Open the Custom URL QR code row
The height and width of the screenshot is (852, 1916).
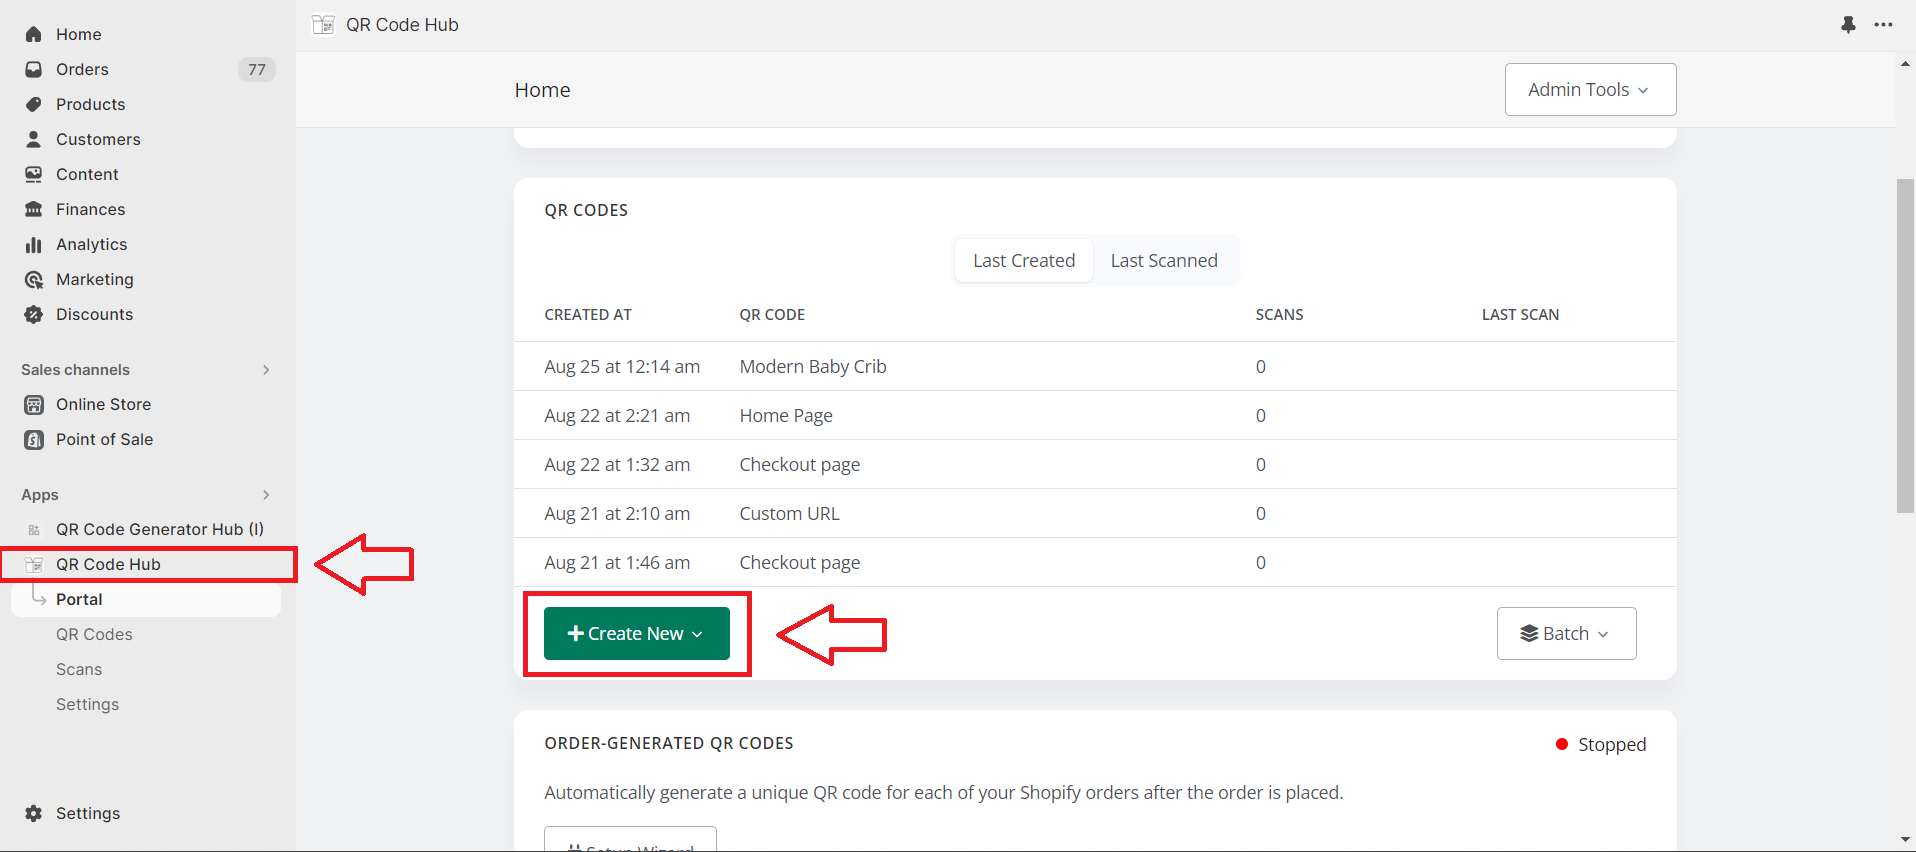click(1095, 513)
